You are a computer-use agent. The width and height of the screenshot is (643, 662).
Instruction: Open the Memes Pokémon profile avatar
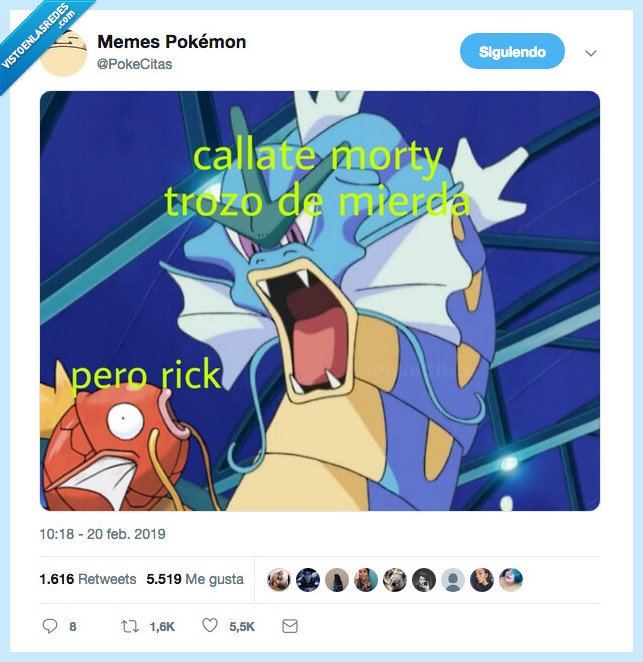point(63,52)
